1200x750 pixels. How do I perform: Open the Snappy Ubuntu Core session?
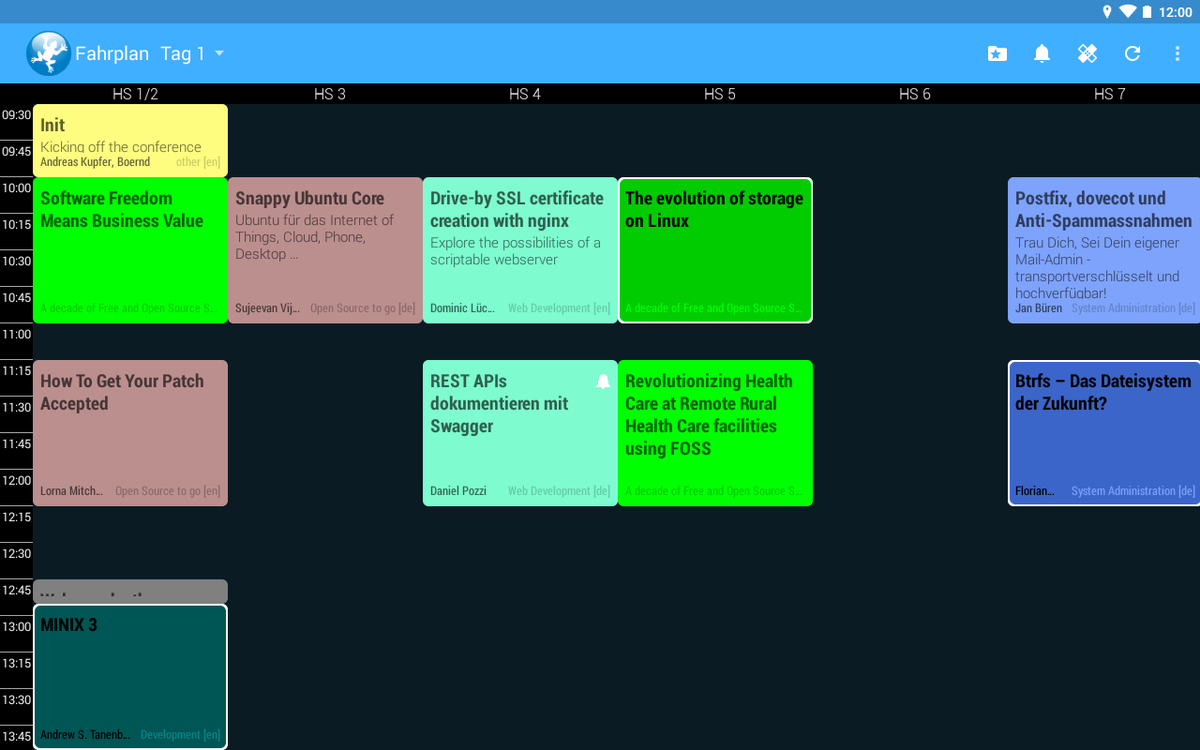pyautogui.click(x=325, y=250)
